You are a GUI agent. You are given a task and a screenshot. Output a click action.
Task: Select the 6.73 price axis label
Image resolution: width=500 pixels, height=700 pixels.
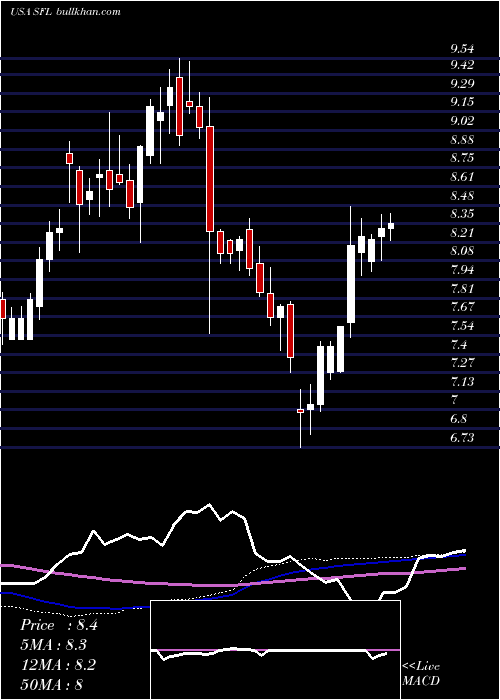click(x=462, y=438)
